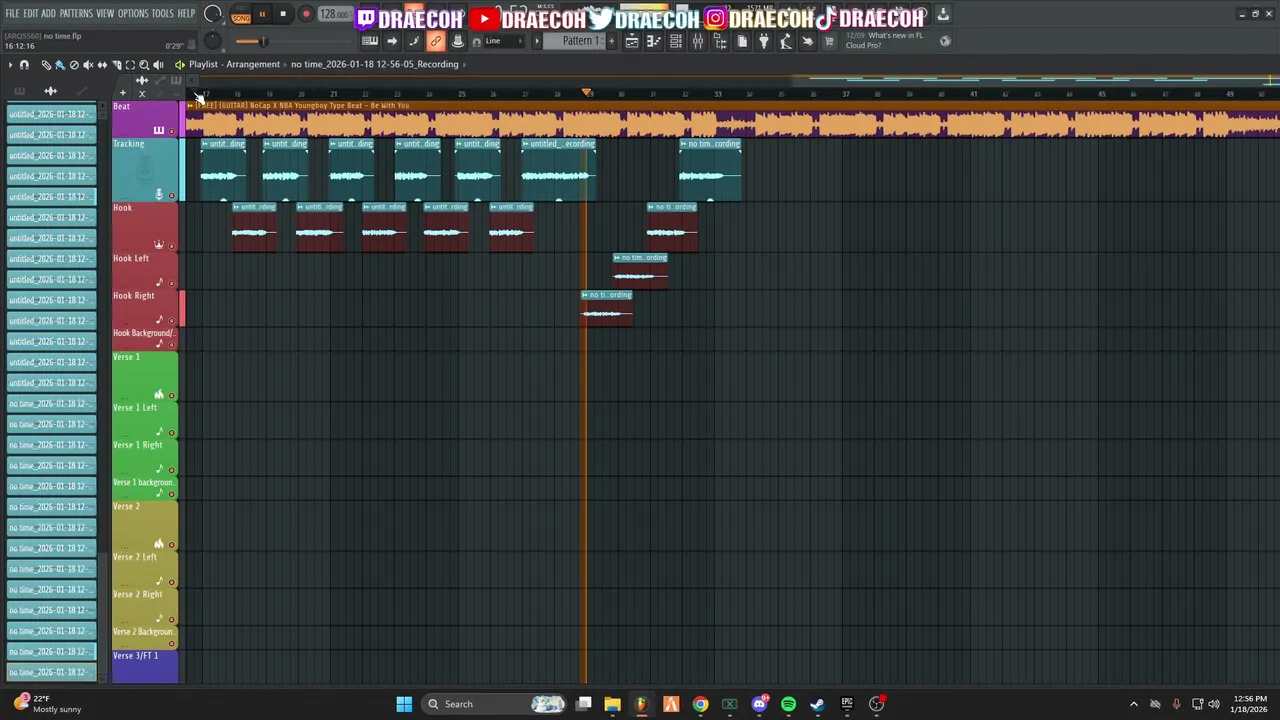Viewport: 1280px width, 720px height.
Task: Open Chrome from the taskbar
Action: click(x=700, y=704)
